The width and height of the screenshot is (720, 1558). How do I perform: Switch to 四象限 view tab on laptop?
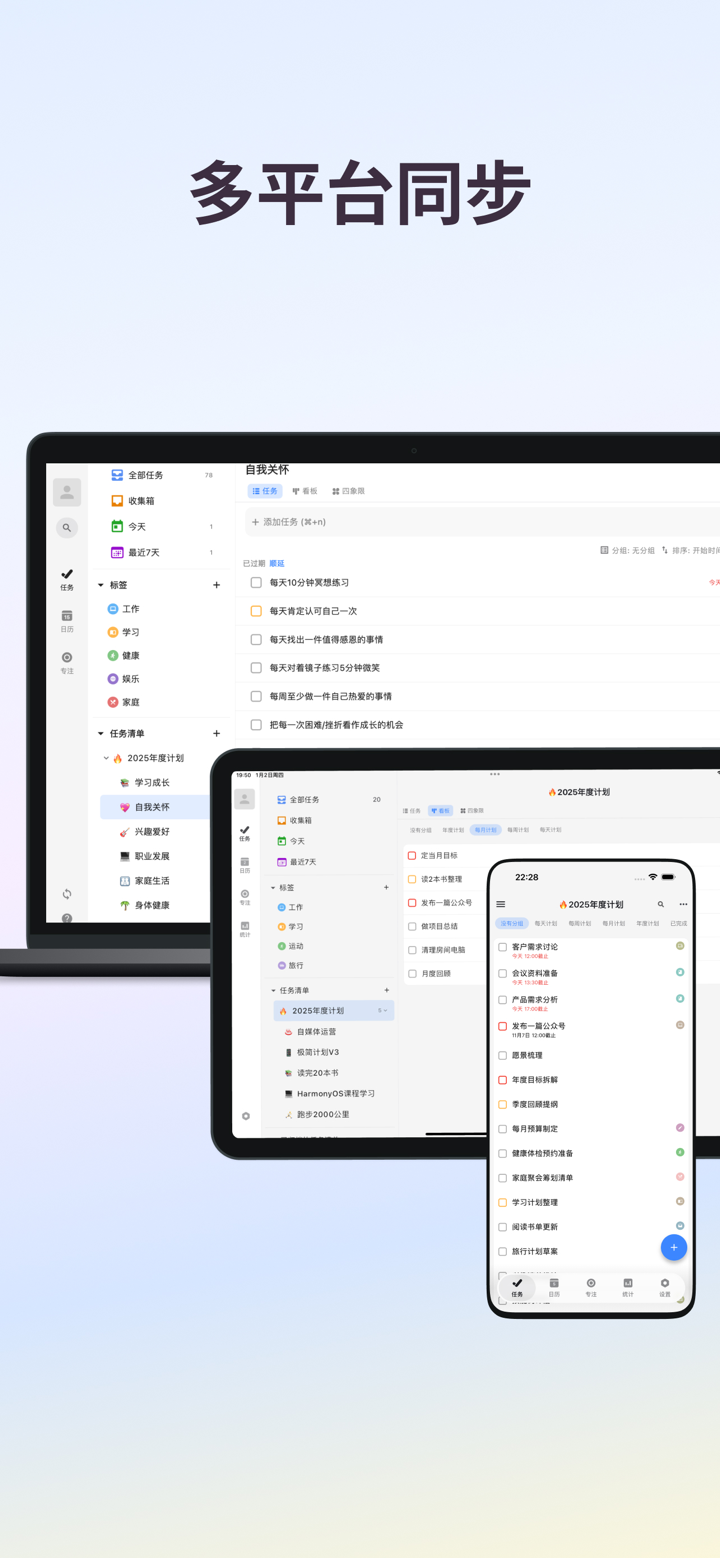349,491
